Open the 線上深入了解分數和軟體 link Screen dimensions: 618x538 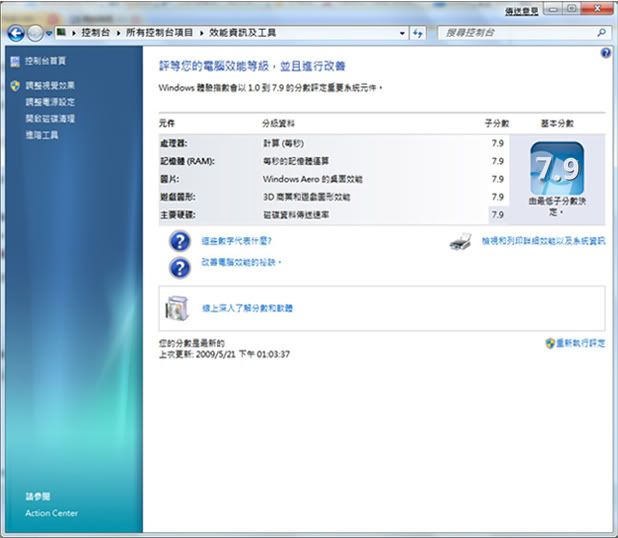(248, 308)
